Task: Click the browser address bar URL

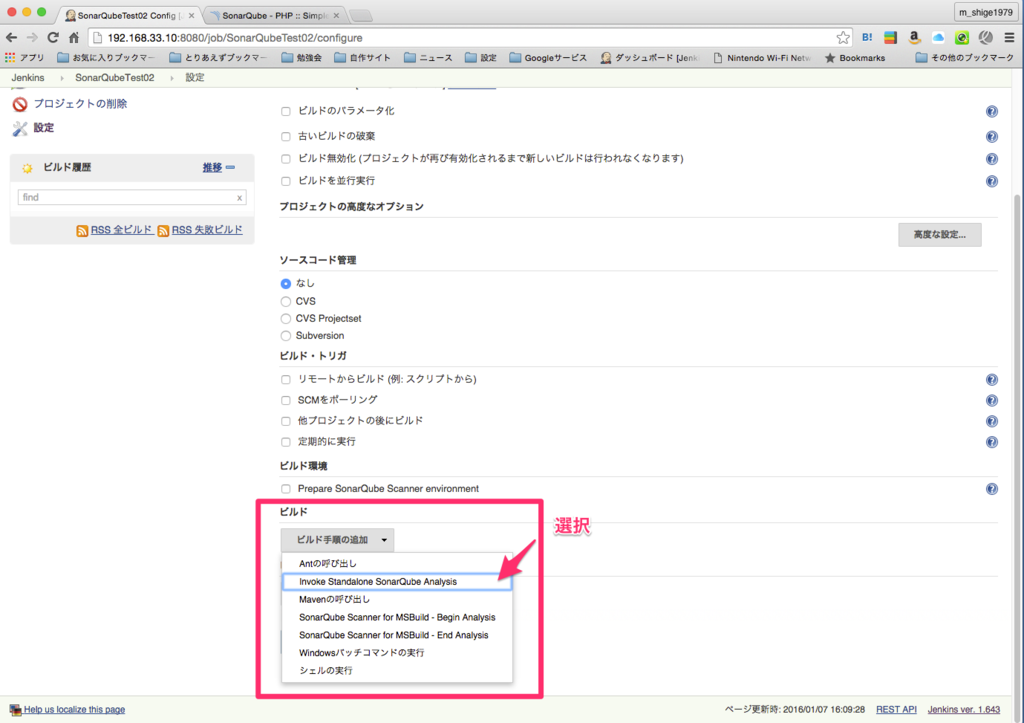Action: pos(235,38)
